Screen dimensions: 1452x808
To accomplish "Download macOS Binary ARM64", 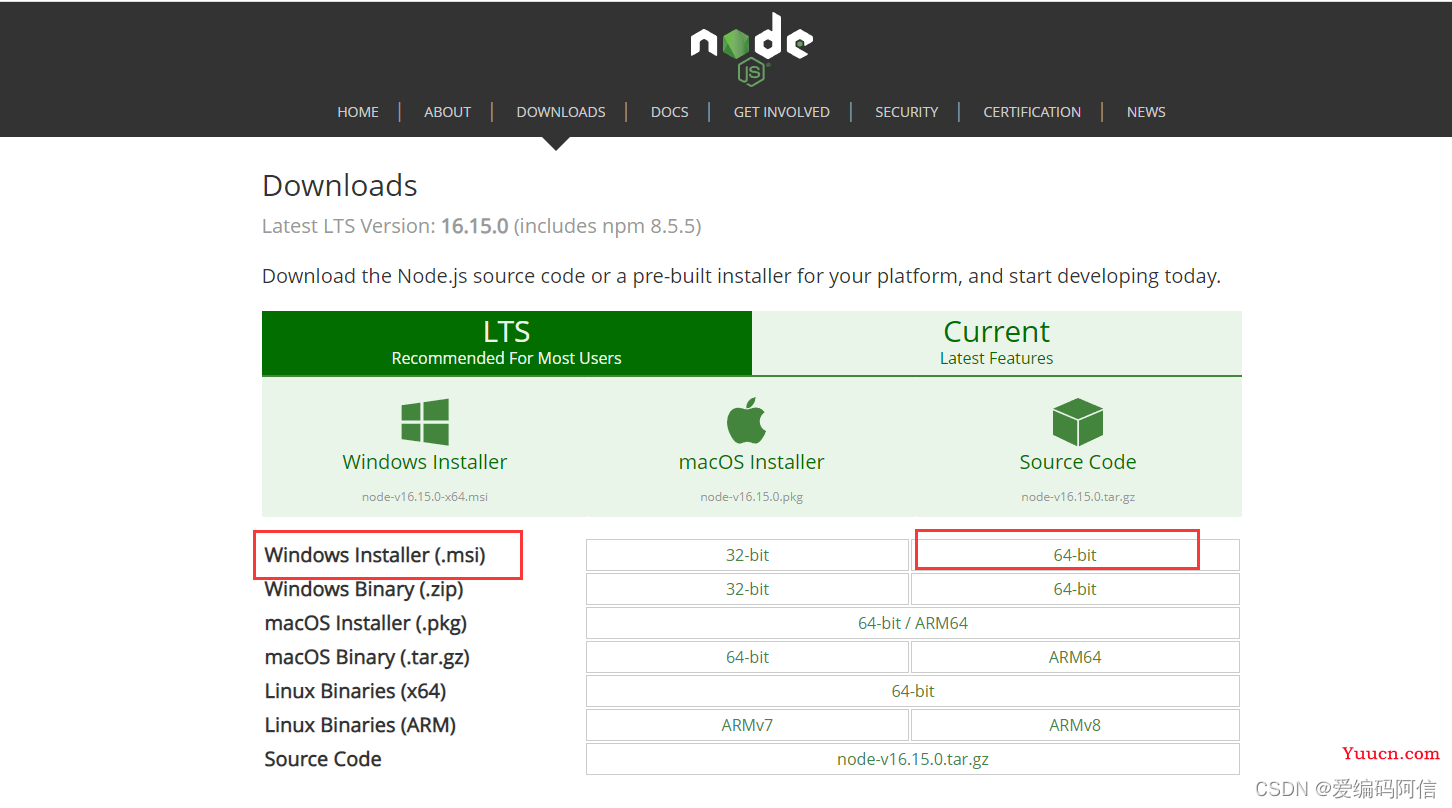I will click(x=1075, y=657).
